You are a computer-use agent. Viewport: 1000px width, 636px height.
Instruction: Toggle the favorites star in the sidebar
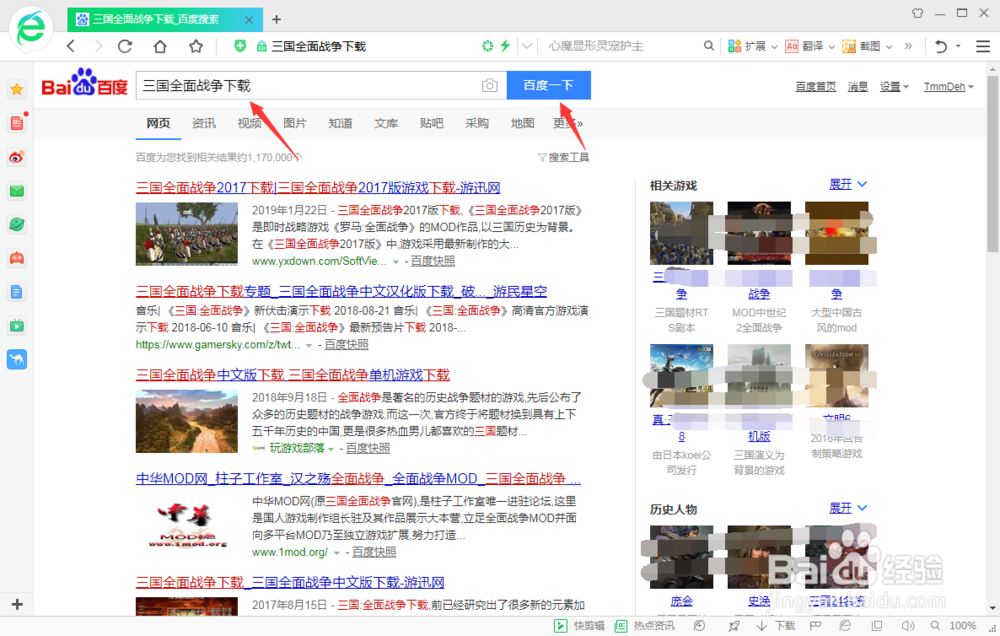pos(16,89)
